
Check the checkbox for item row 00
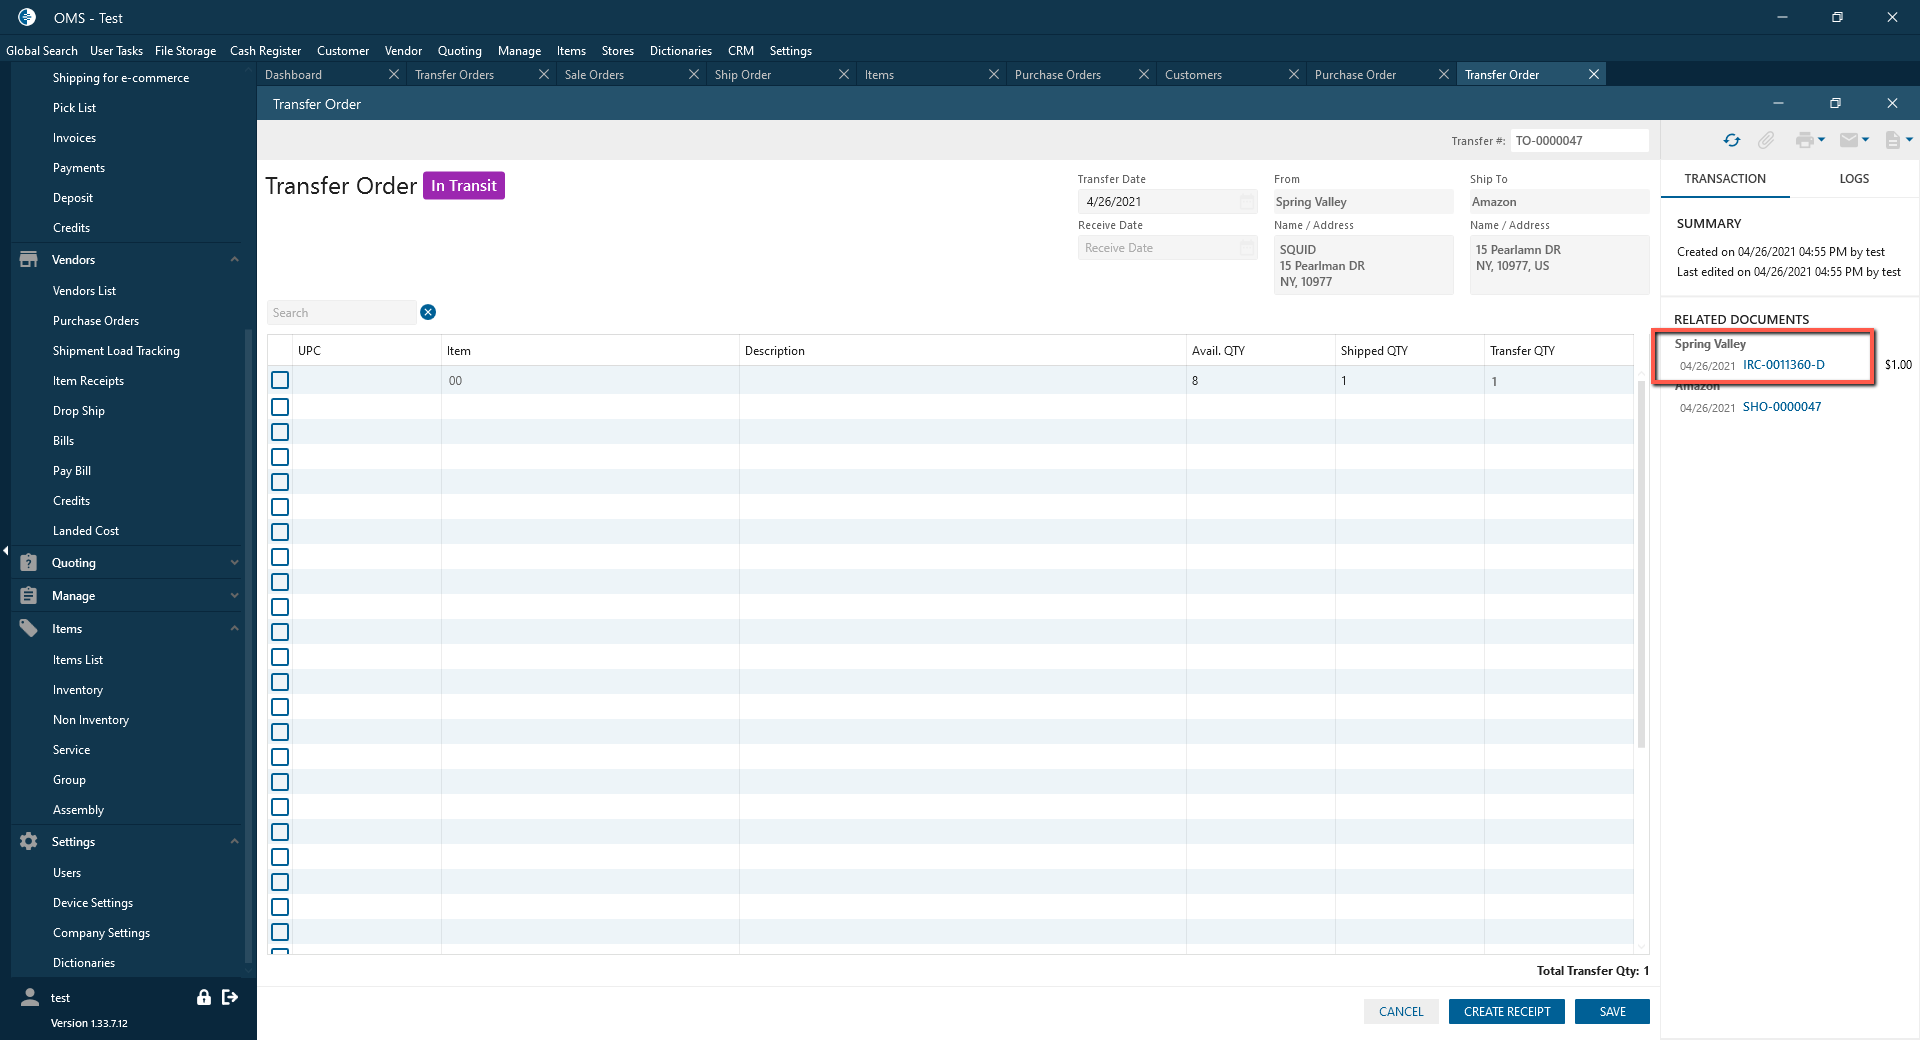pos(280,380)
